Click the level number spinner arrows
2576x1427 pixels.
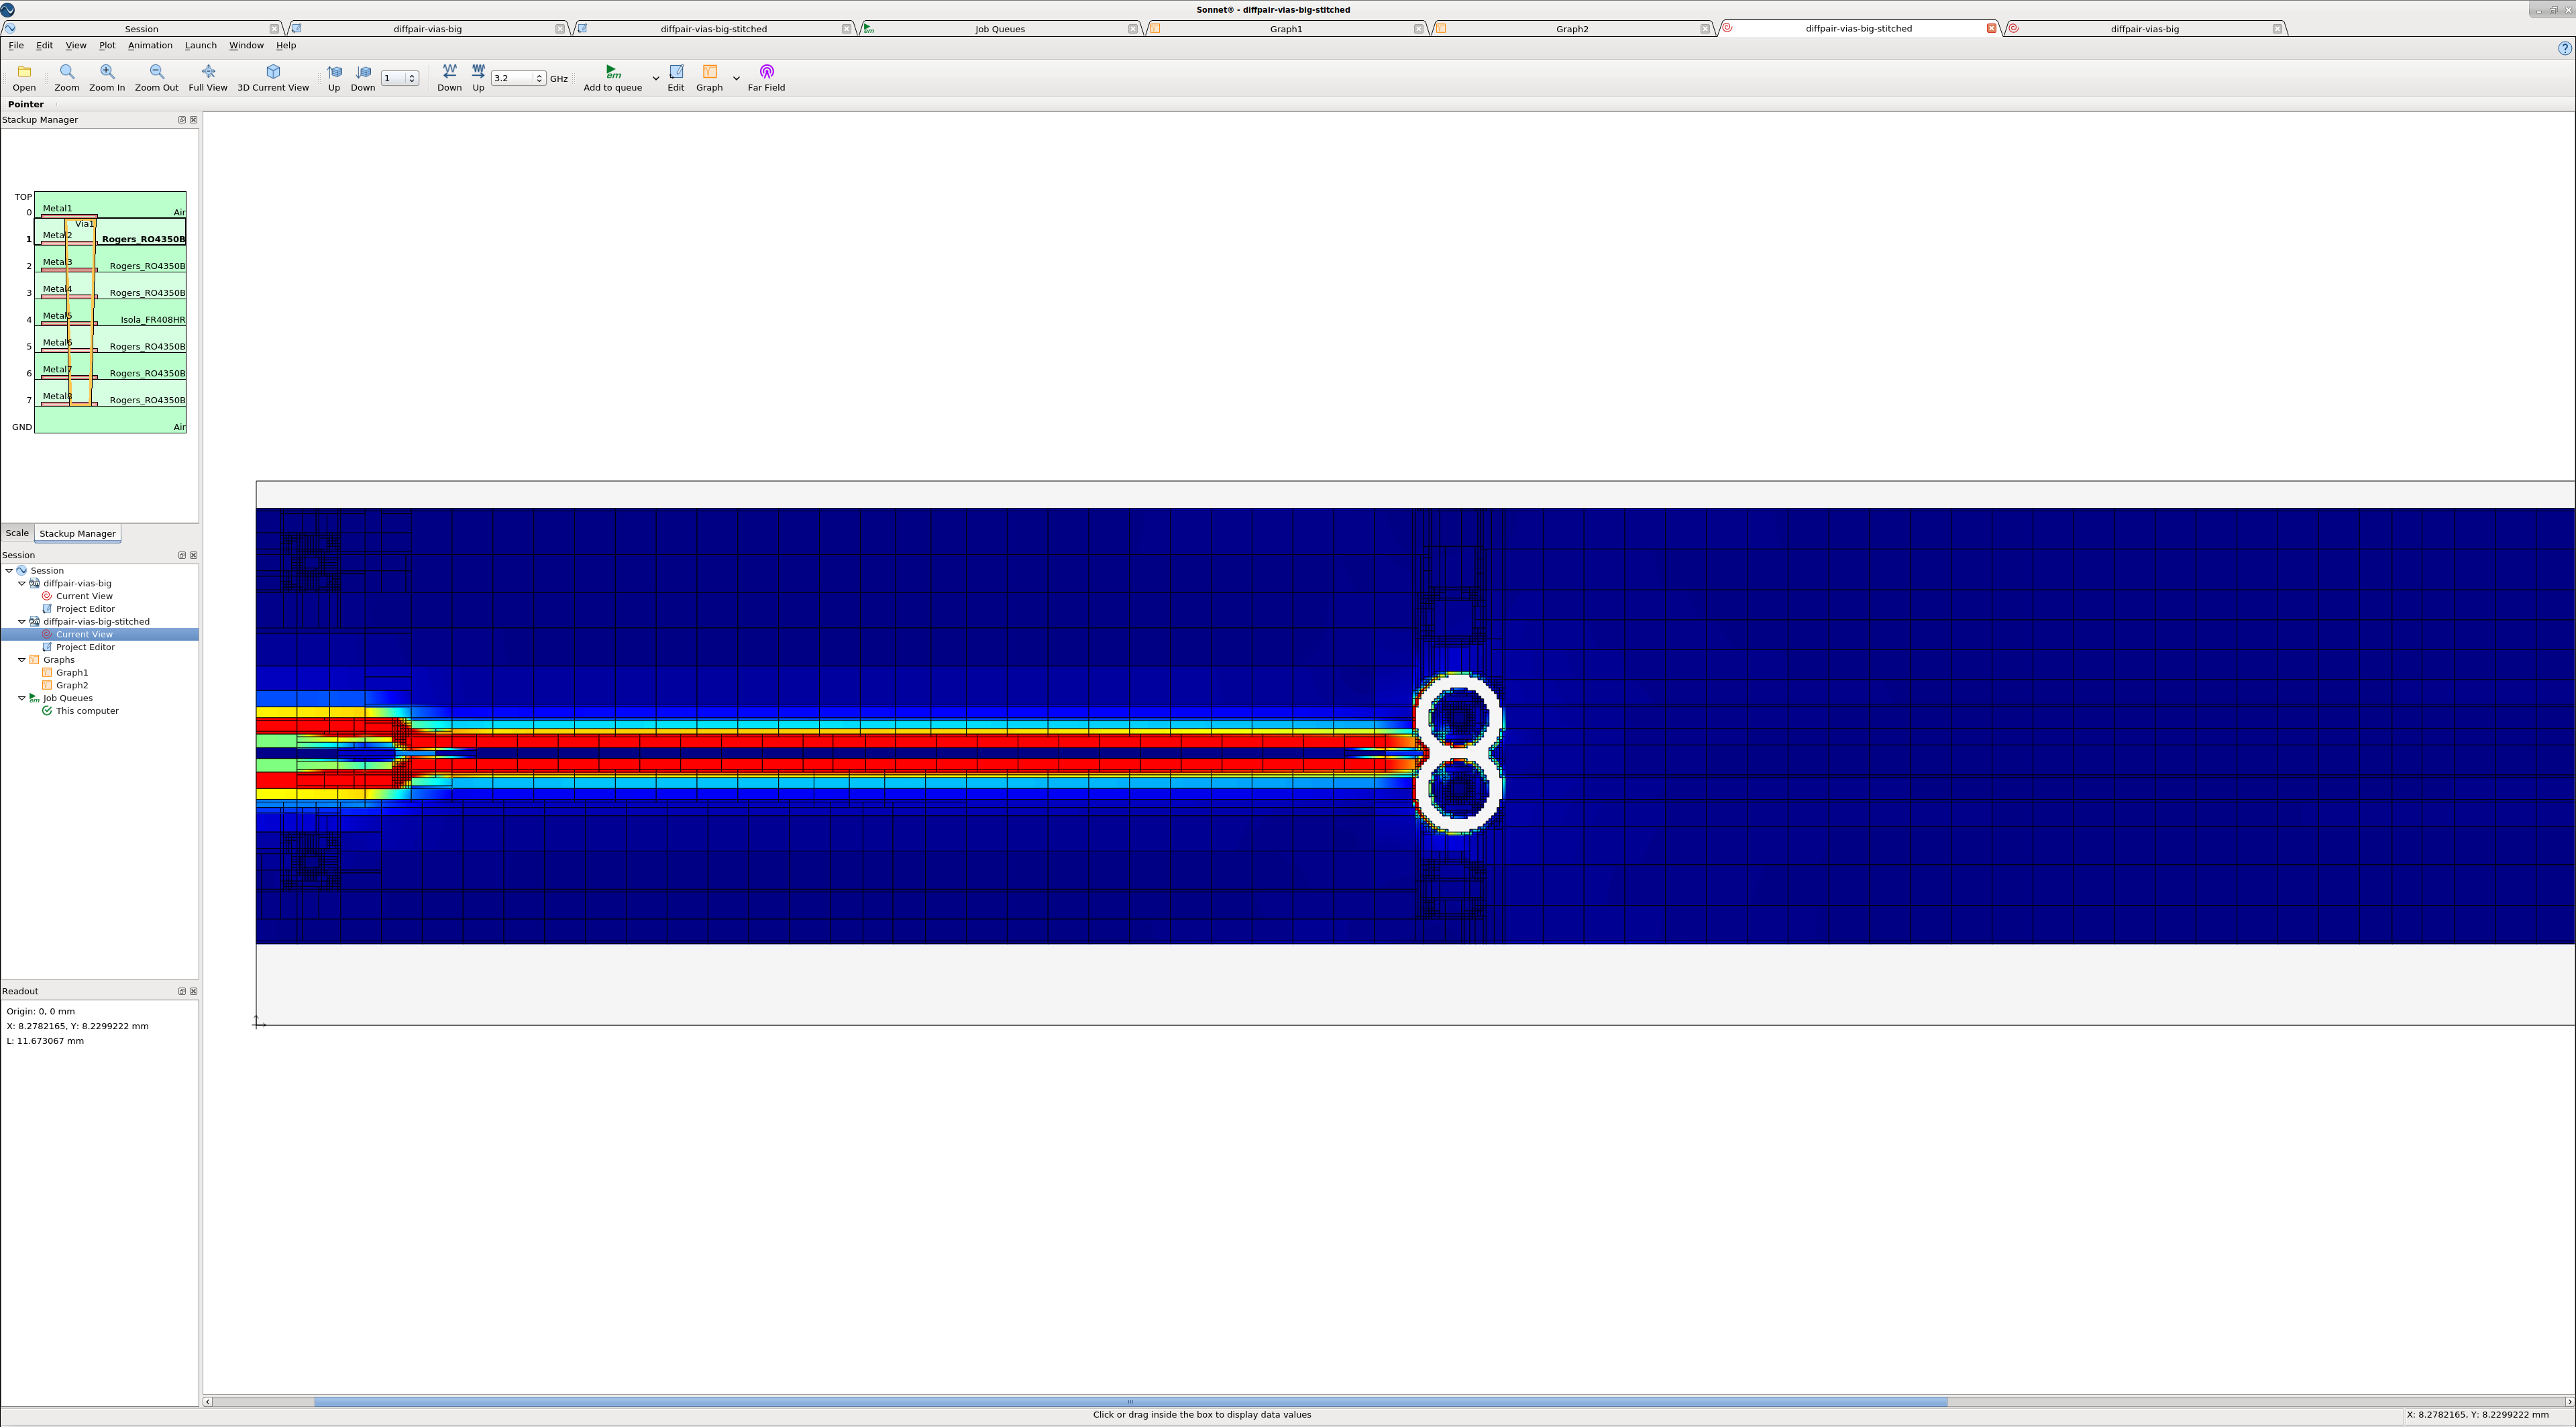(x=412, y=78)
